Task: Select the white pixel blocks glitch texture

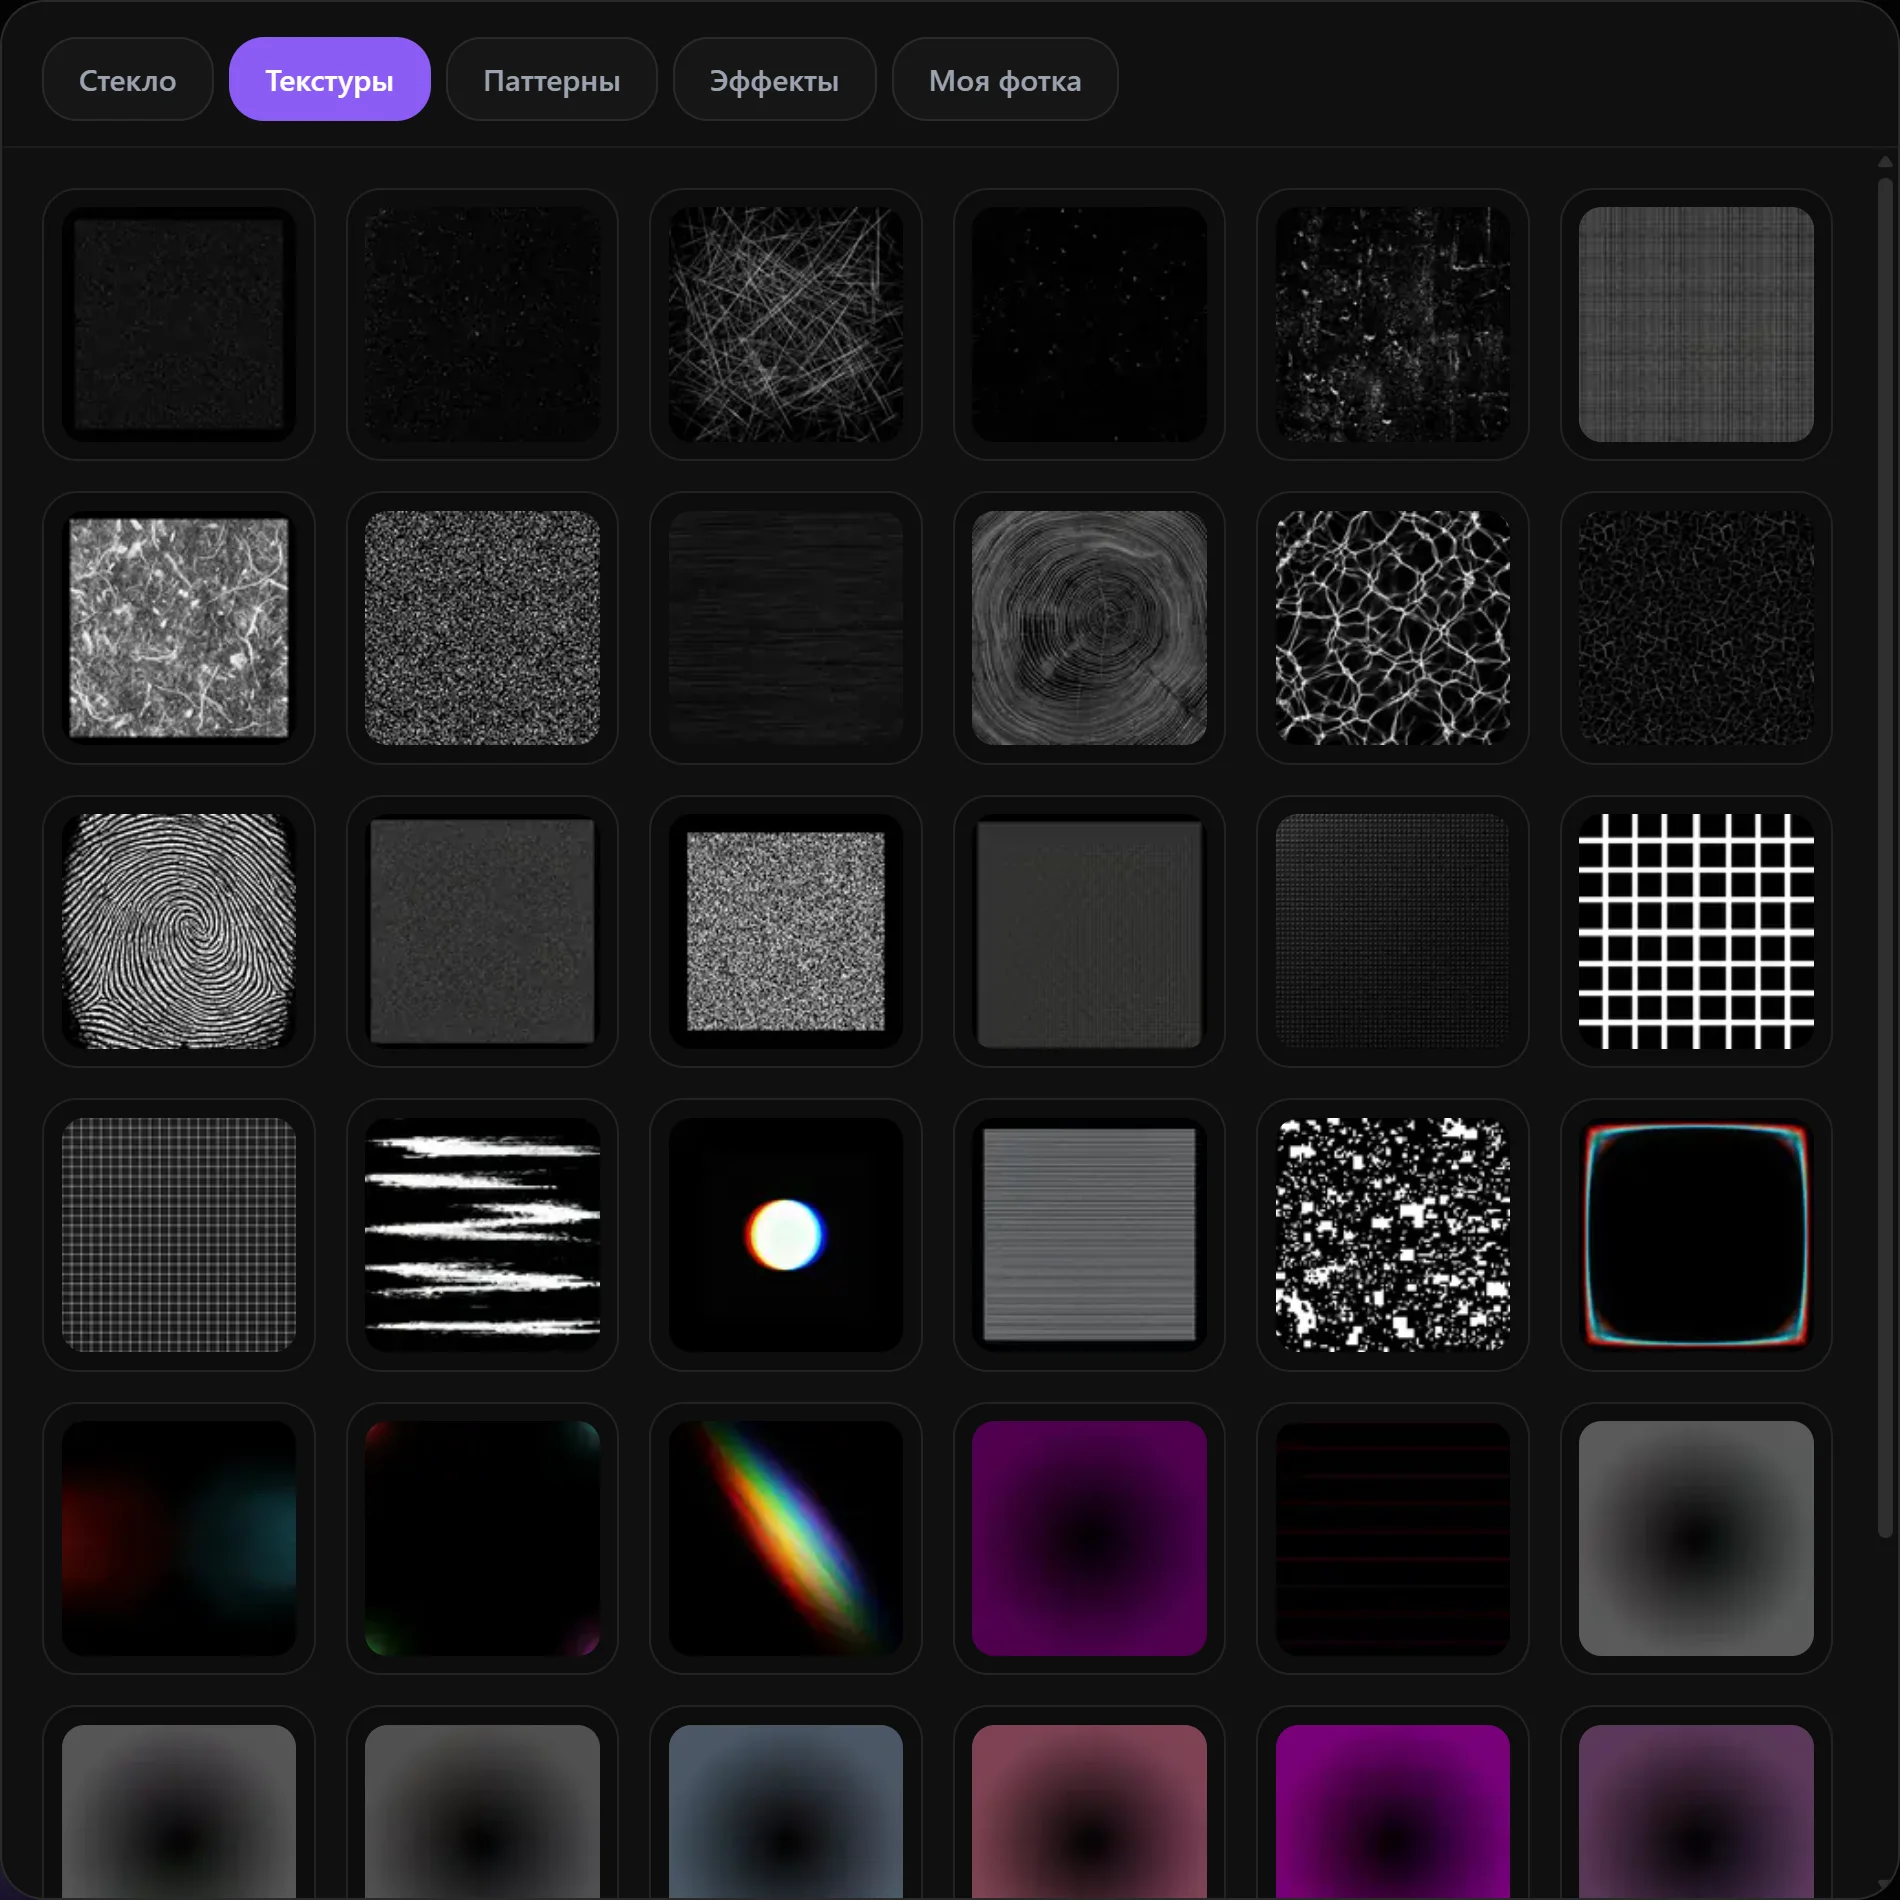Action: pyautogui.click(x=1392, y=1235)
